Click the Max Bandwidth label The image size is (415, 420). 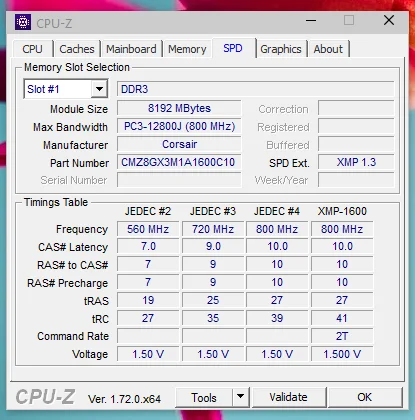(70, 127)
